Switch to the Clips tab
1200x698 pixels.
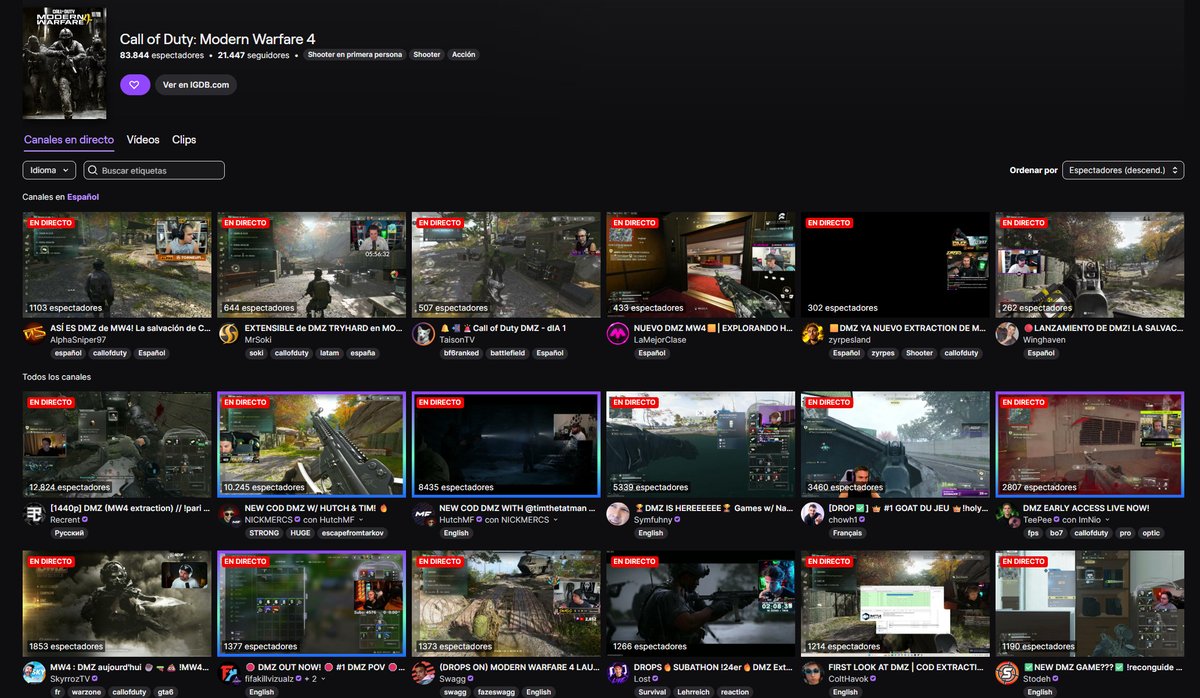[x=184, y=140]
